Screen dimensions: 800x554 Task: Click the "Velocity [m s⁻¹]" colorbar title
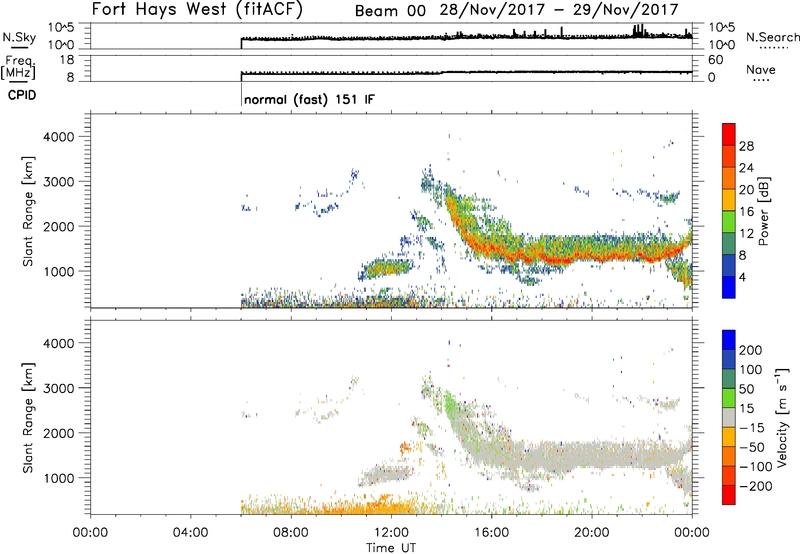coord(782,417)
